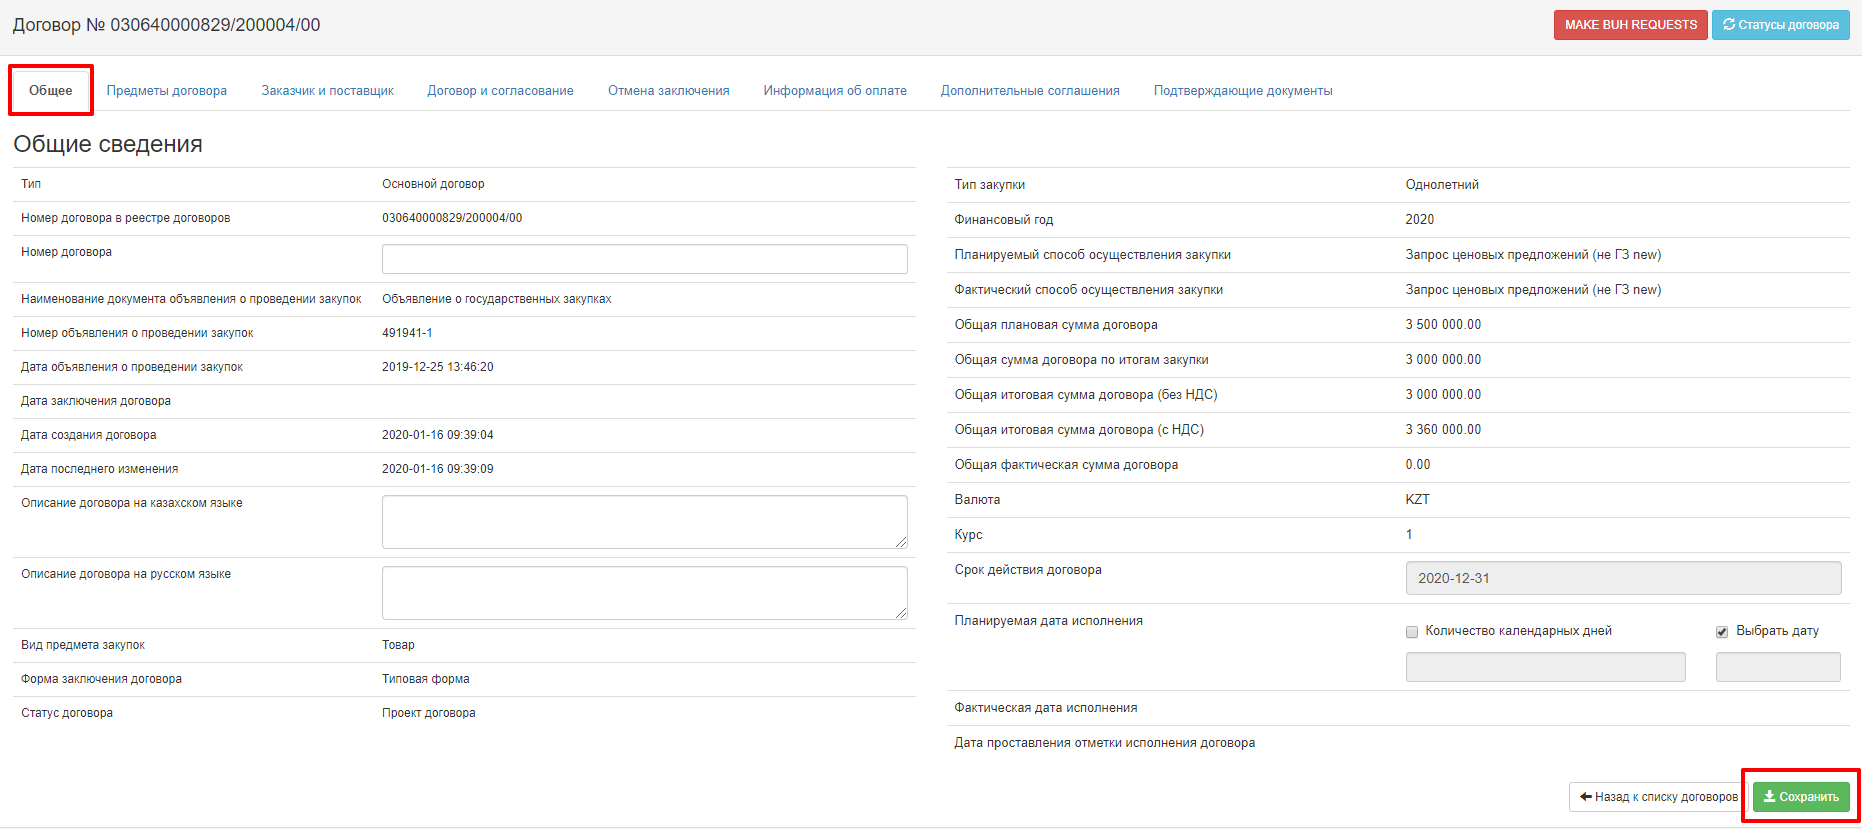This screenshot has height=833, width=1862.
Task: Open Предметы договора tab
Action: coord(167,91)
